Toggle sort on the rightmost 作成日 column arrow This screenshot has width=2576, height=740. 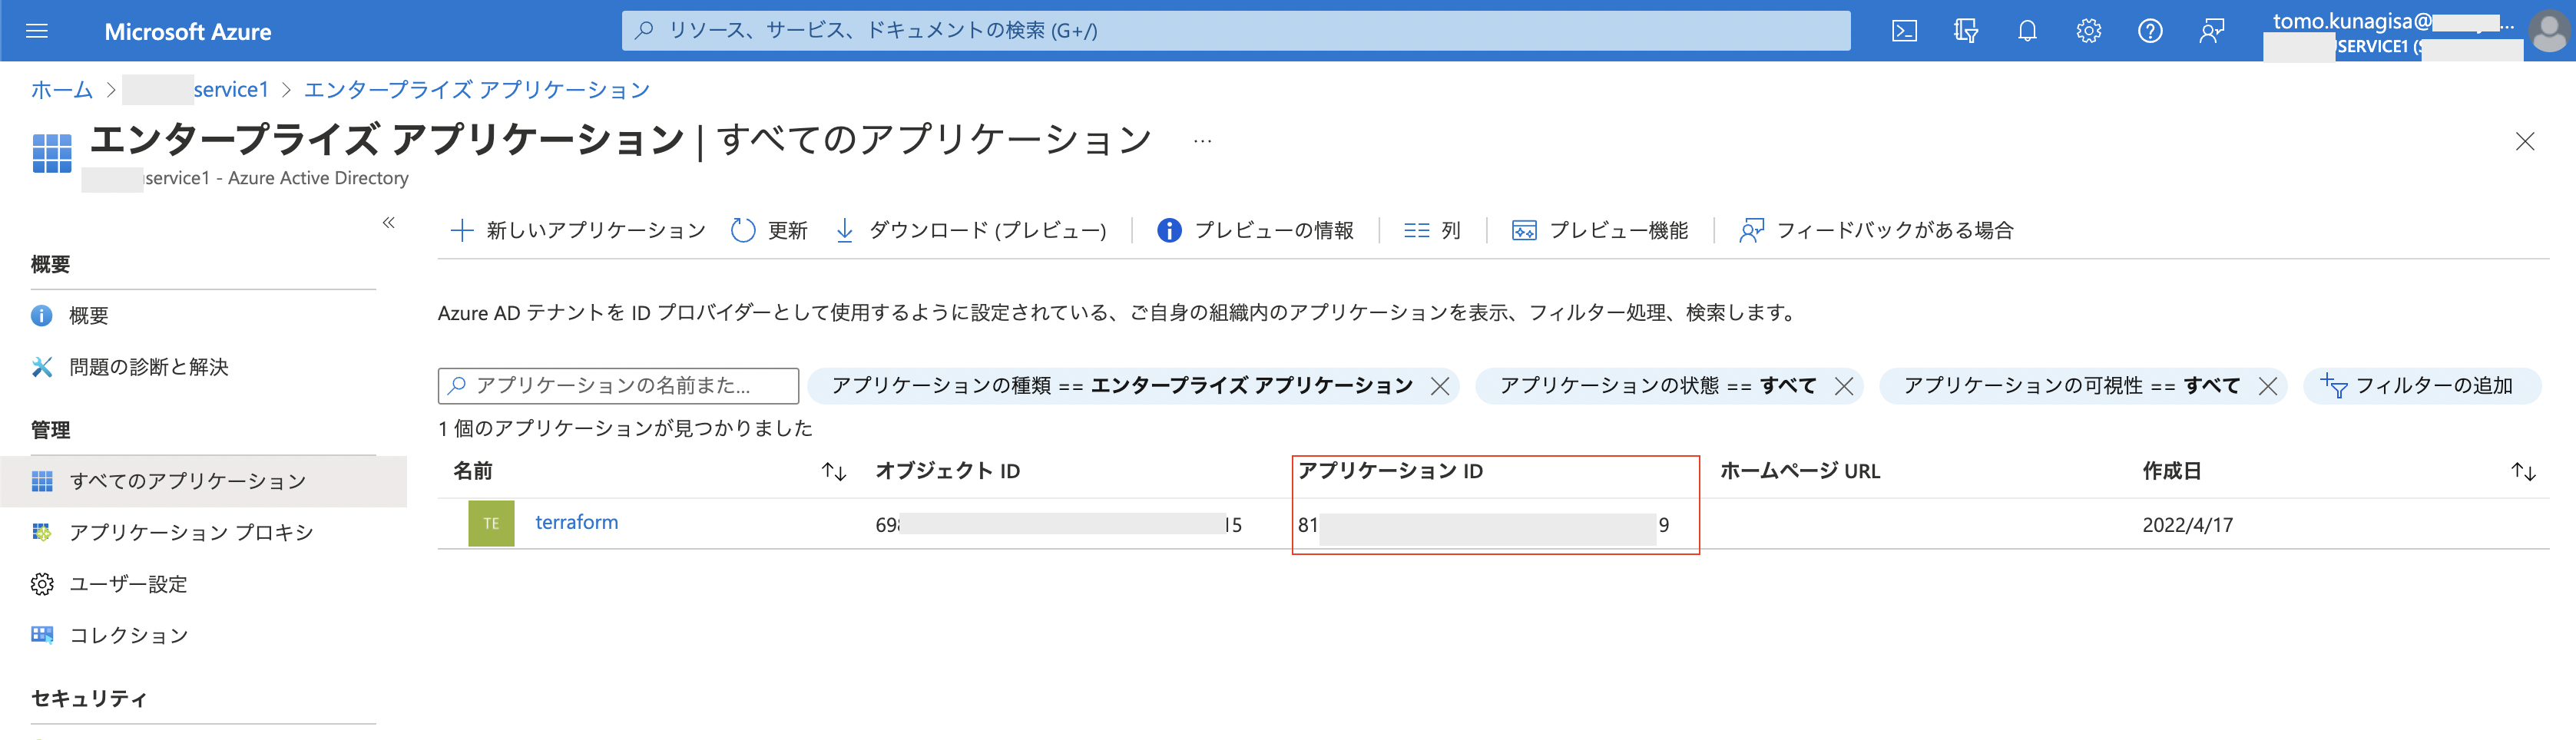[2524, 471]
